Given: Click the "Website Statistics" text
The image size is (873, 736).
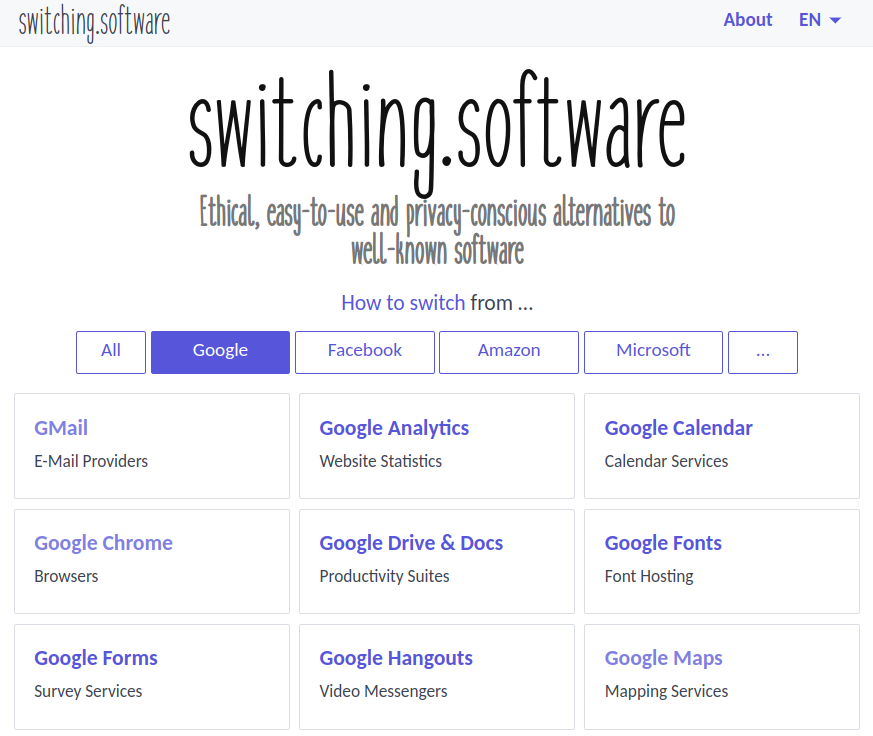Looking at the screenshot, I should click(x=380, y=461).
